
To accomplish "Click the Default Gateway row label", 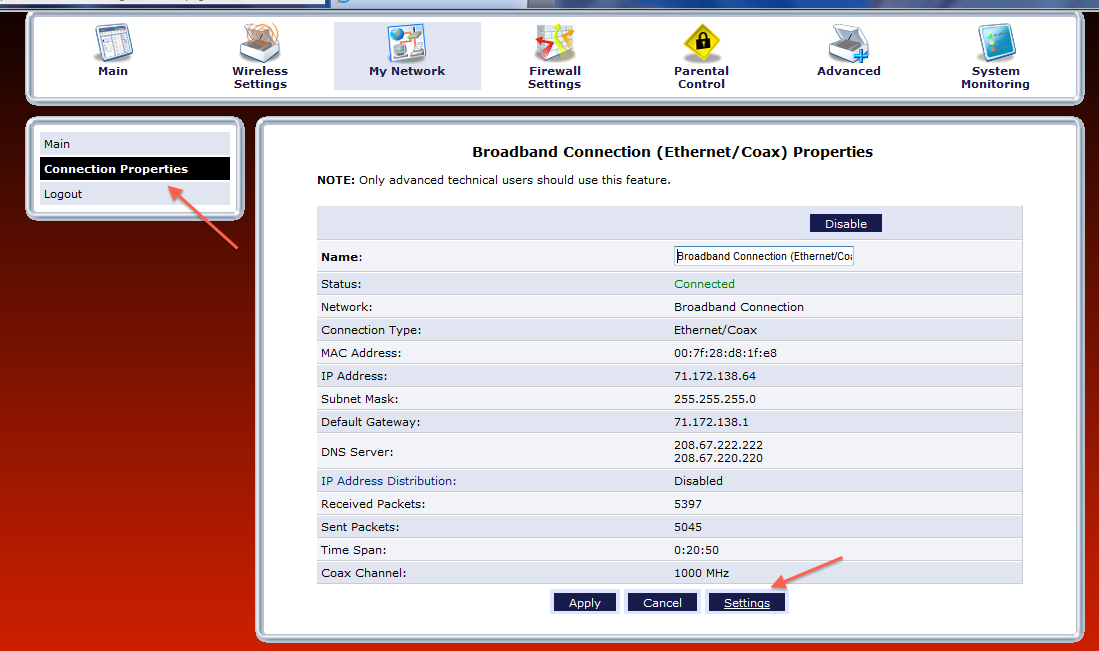I will click(371, 422).
